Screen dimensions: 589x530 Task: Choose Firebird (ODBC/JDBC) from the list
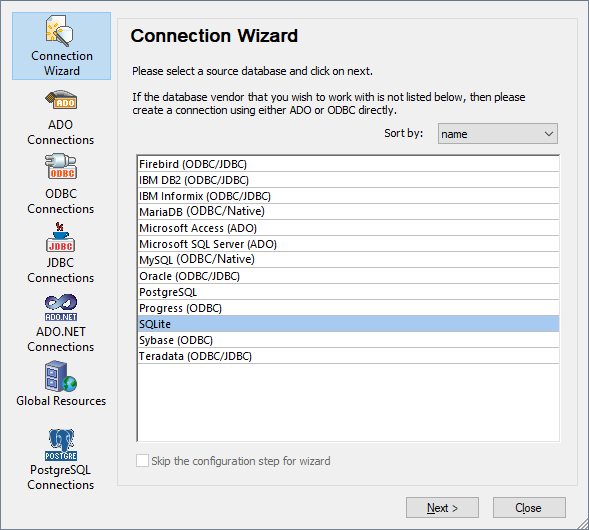pyautogui.click(x=348, y=164)
